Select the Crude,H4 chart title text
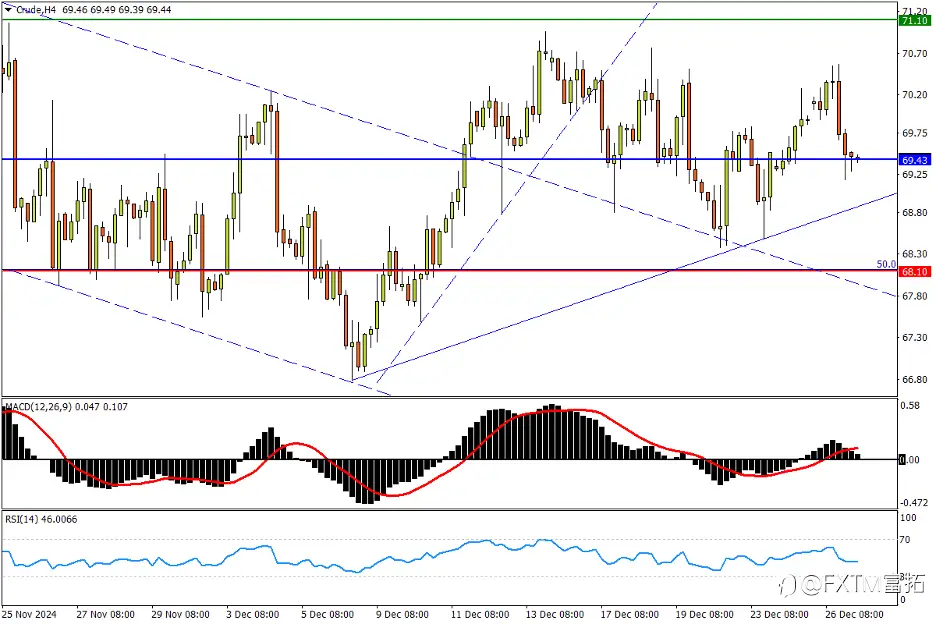The image size is (936, 624). (36, 10)
